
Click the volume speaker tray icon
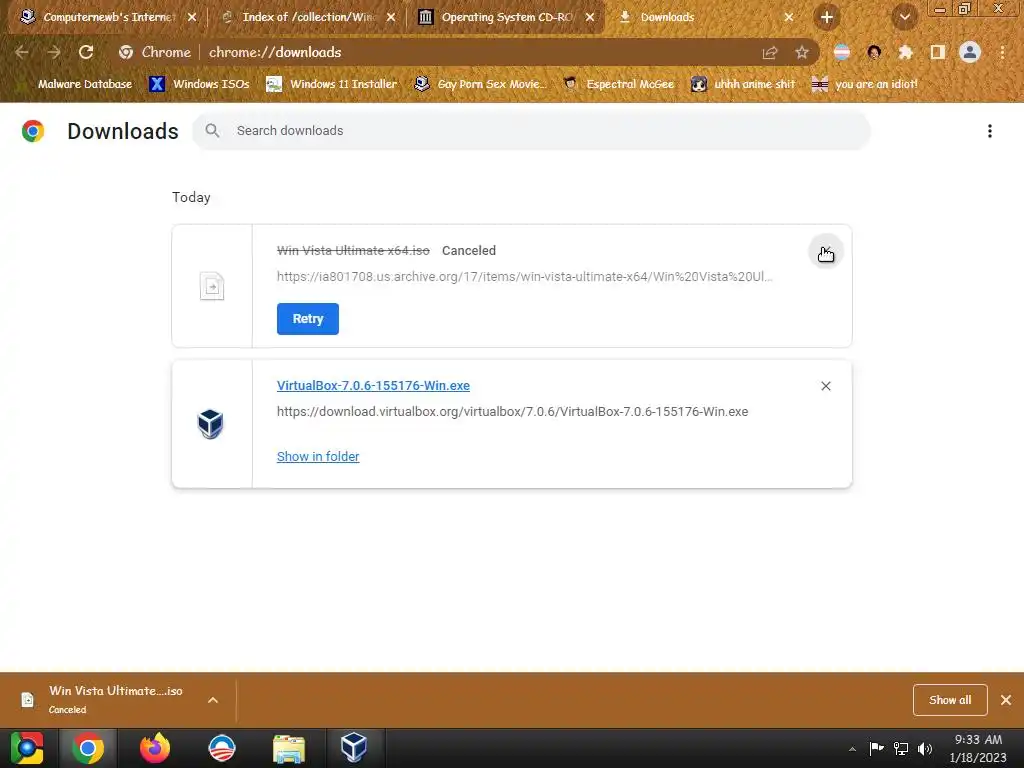tap(925, 748)
